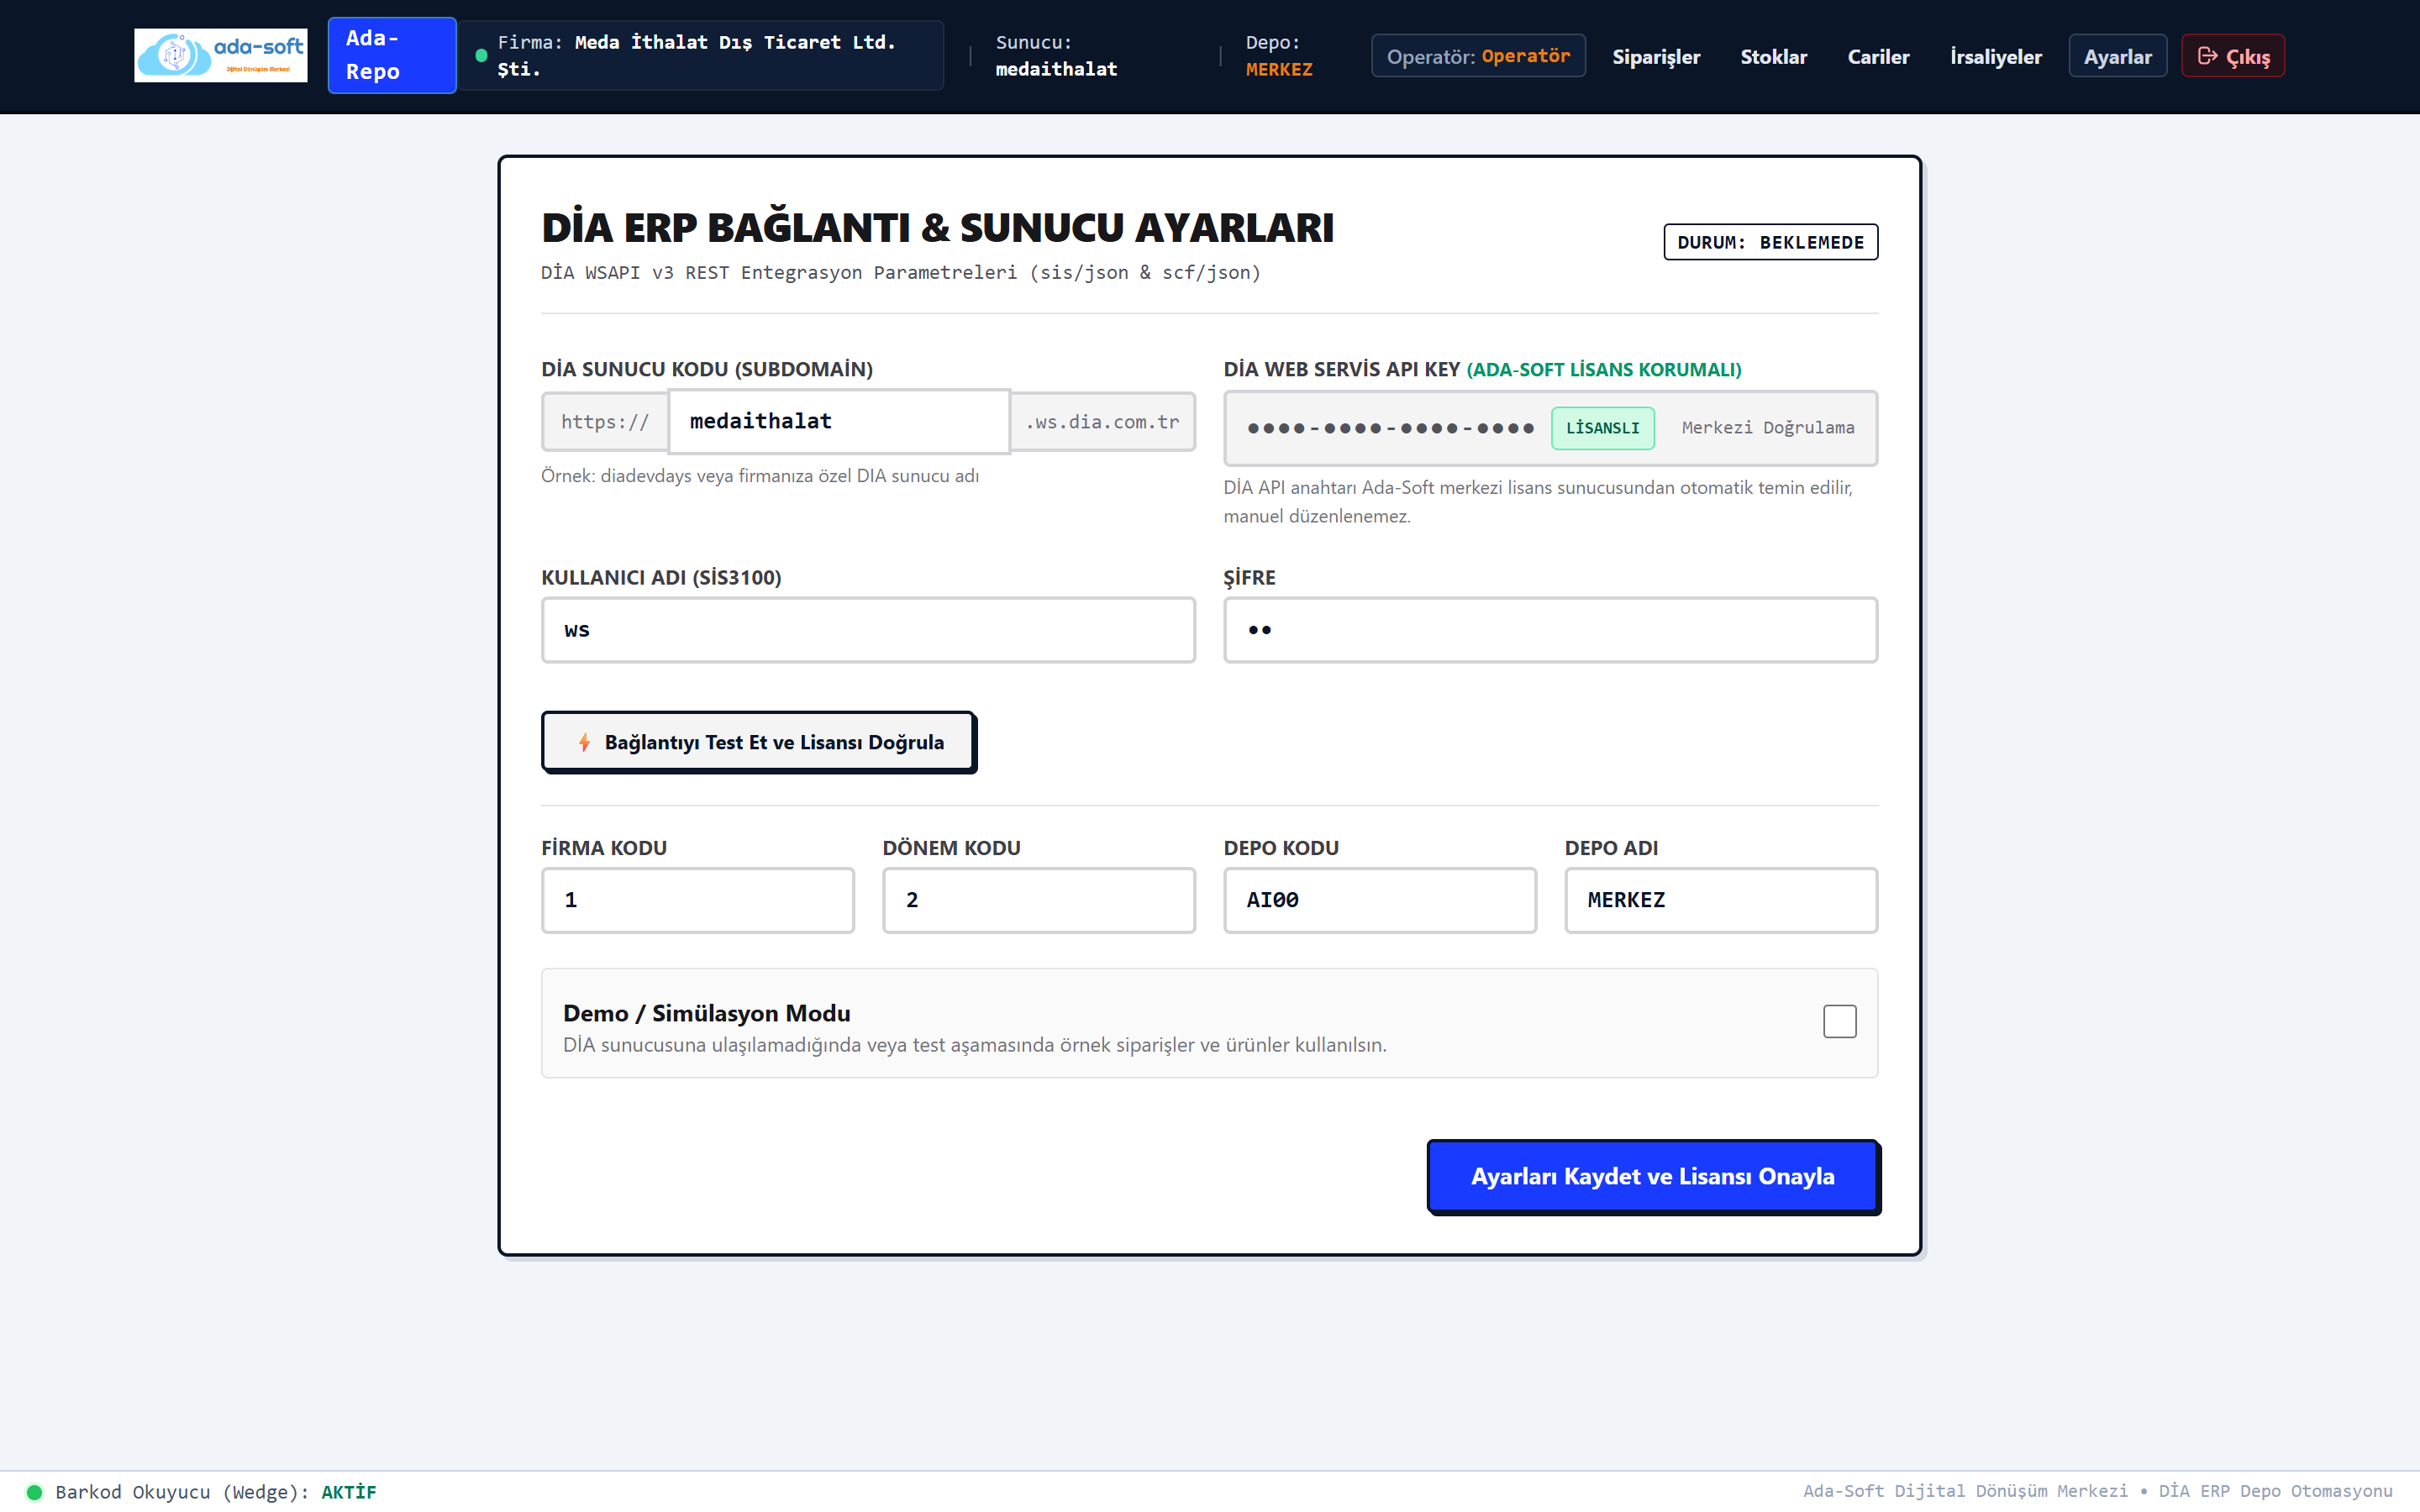Click the Sunucu medaithalat header text
The width and height of the screenshot is (2420, 1512).
point(1056,55)
